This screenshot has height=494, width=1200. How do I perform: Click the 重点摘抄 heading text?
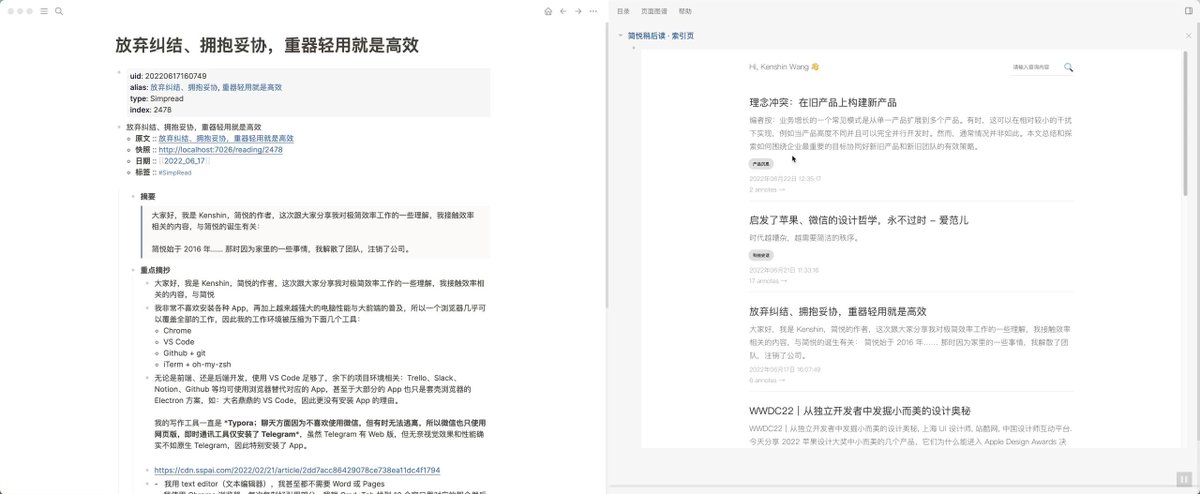click(155, 270)
